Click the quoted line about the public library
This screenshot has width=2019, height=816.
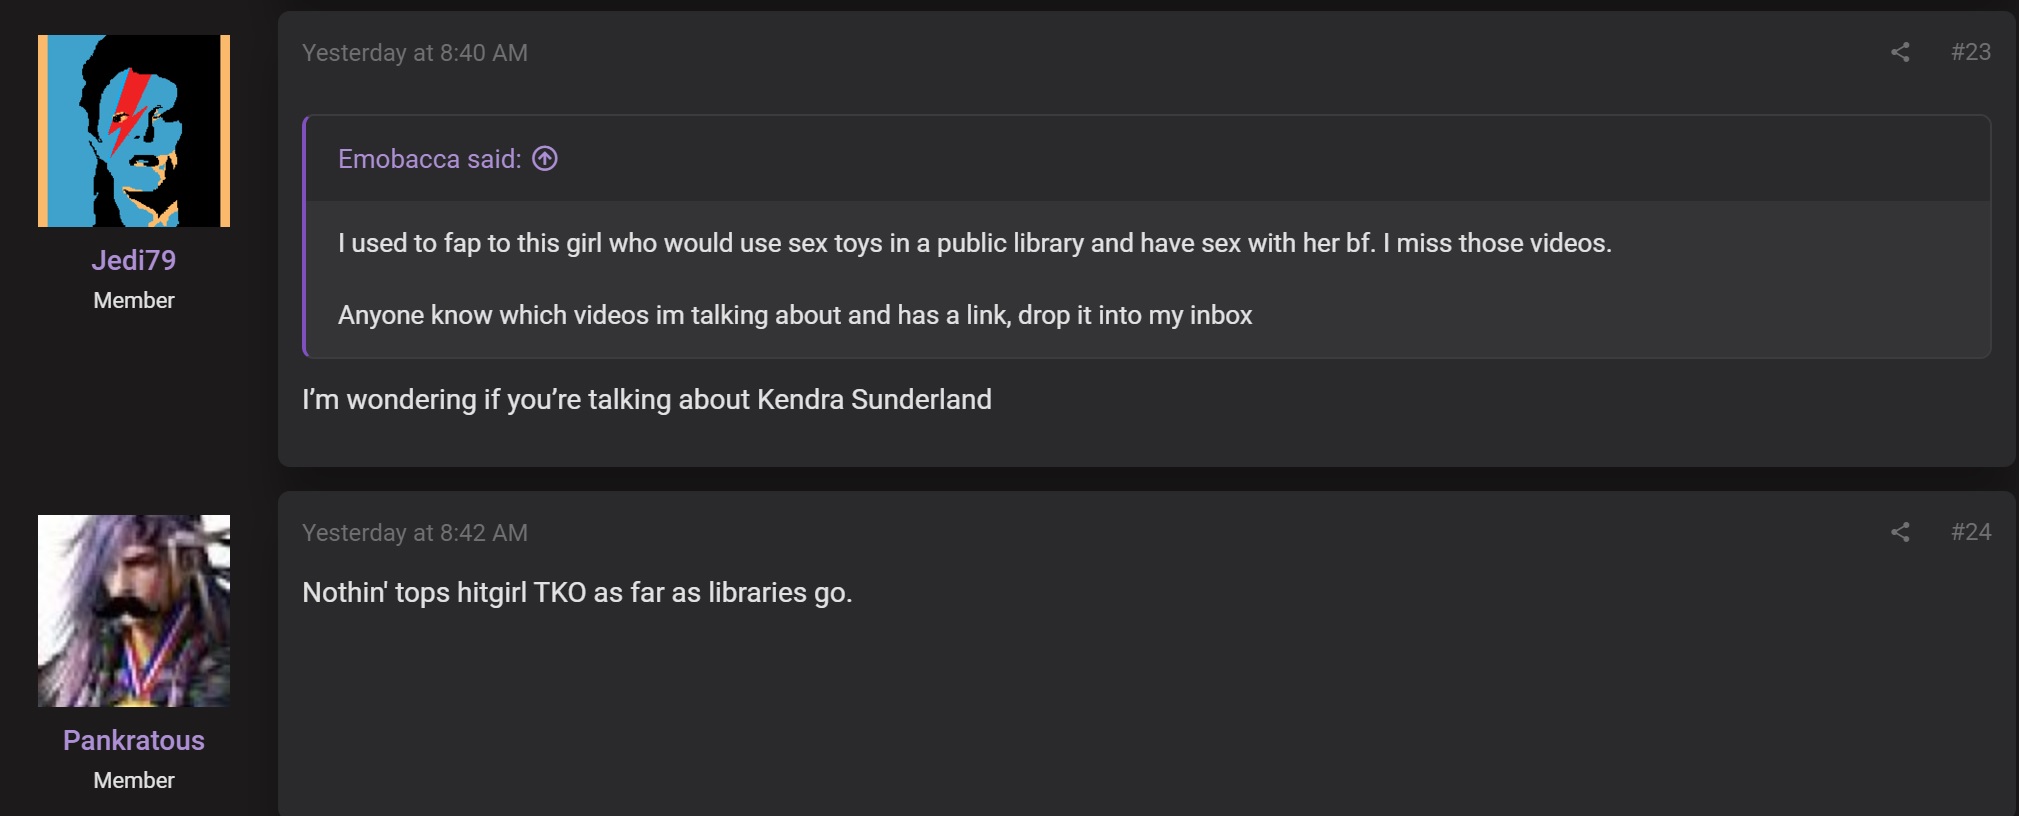[x=975, y=243]
